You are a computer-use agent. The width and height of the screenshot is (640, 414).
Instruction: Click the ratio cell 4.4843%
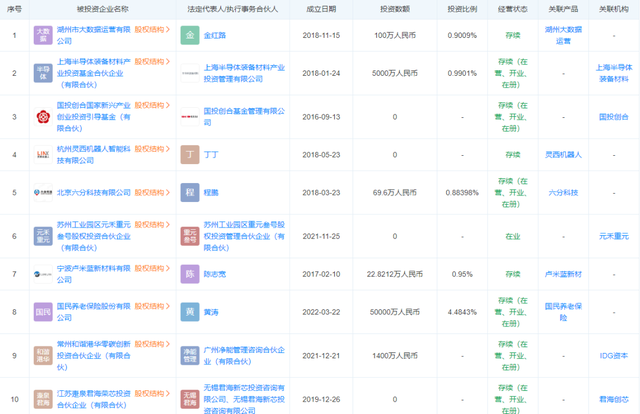point(462,312)
